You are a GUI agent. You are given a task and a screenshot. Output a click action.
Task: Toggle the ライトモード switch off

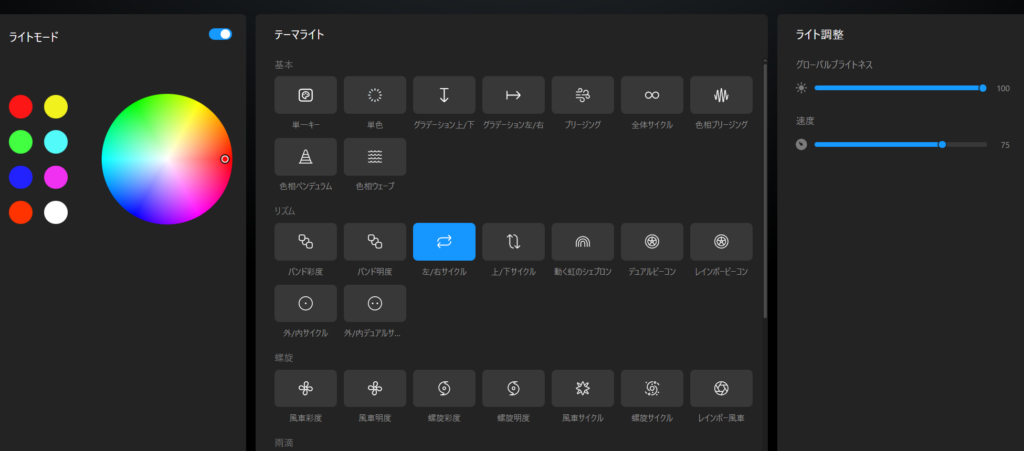tap(220, 34)
